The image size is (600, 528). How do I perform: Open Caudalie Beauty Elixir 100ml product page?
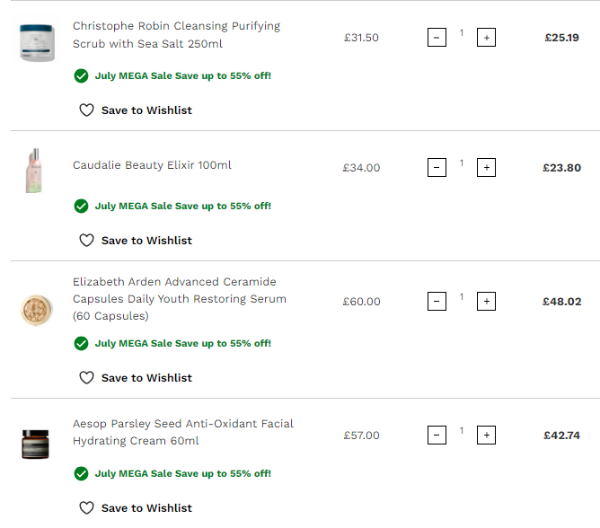tap(152, 165)
